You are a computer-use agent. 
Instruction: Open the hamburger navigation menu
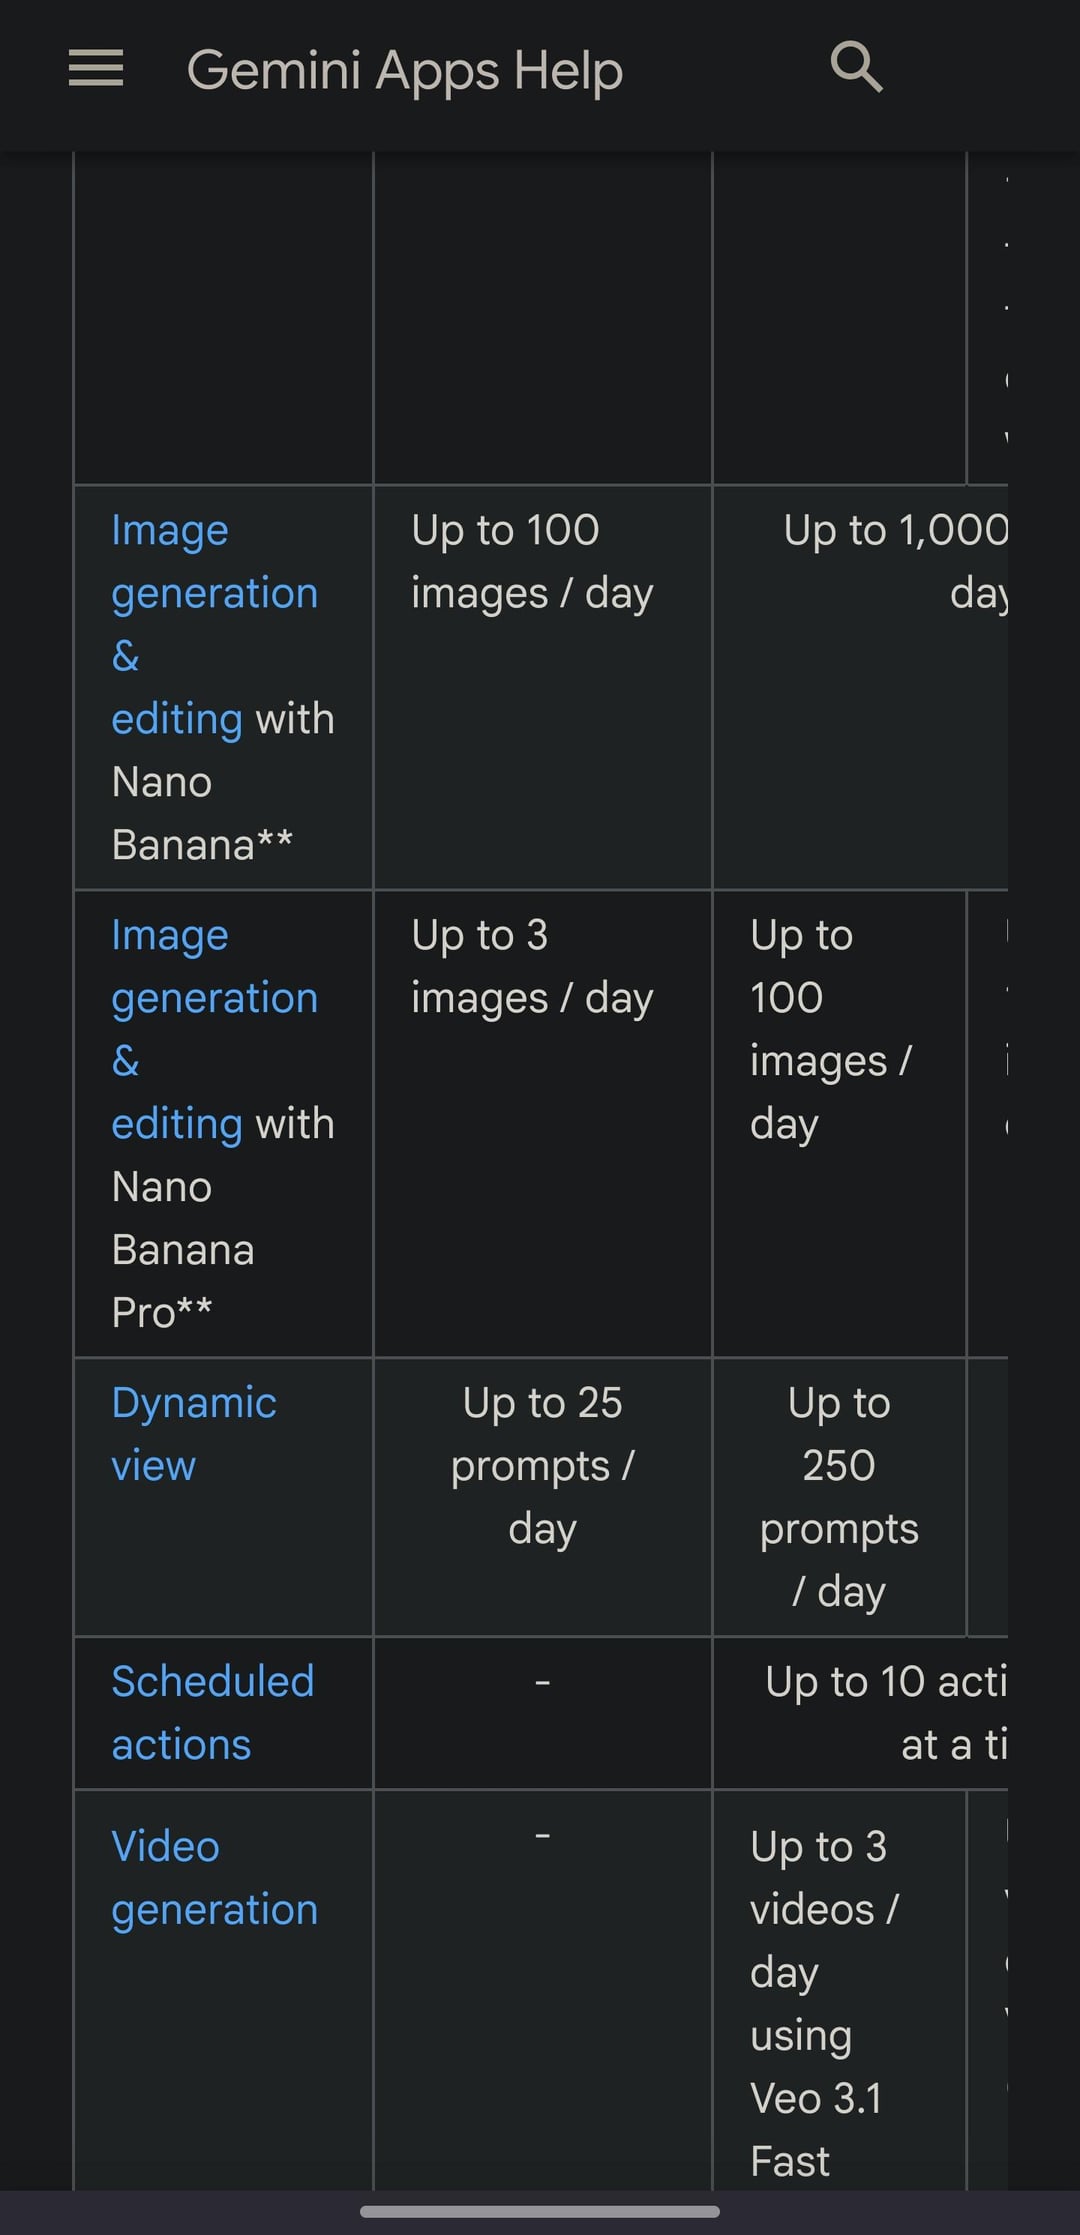(96, 69)
